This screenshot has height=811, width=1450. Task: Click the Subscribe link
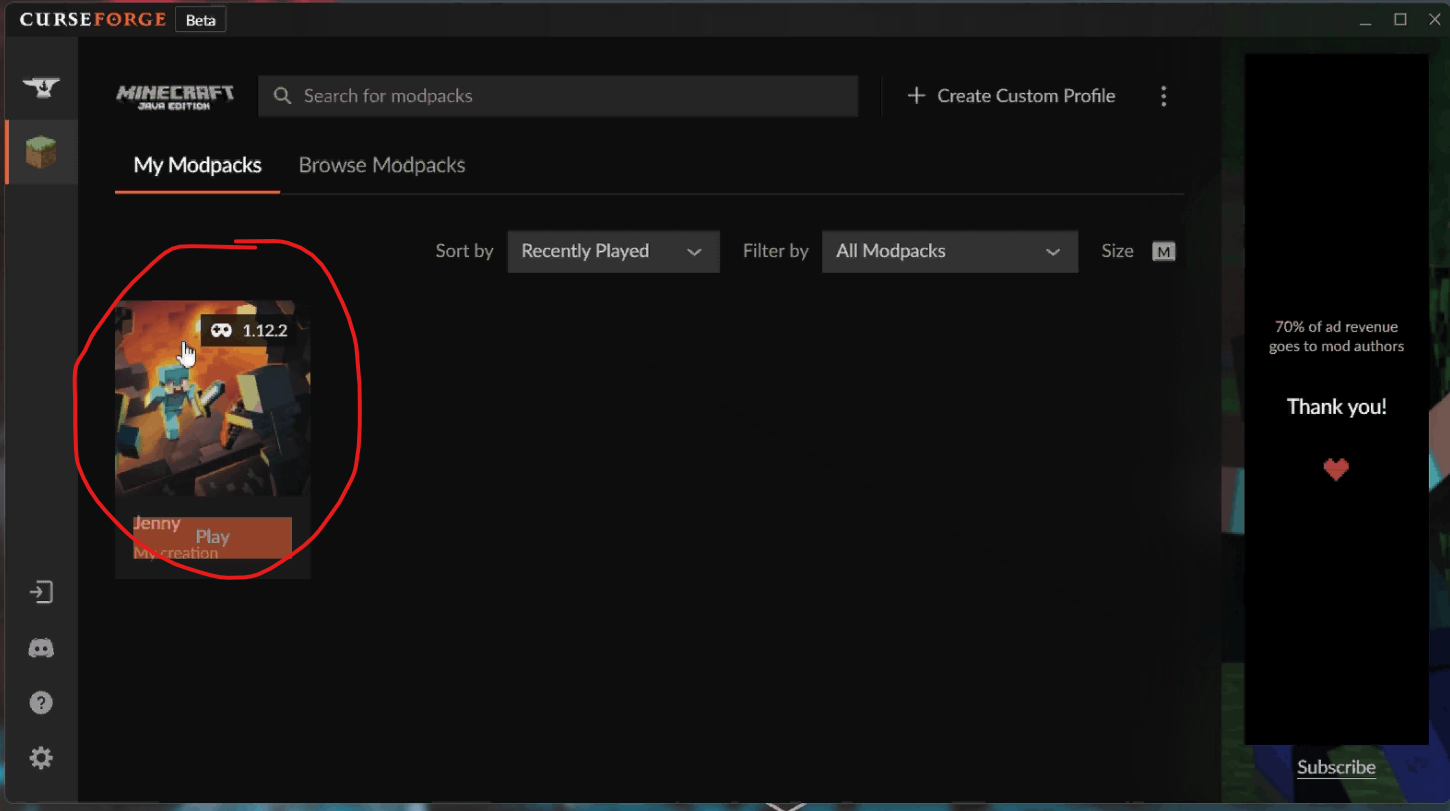(1336, 767)
